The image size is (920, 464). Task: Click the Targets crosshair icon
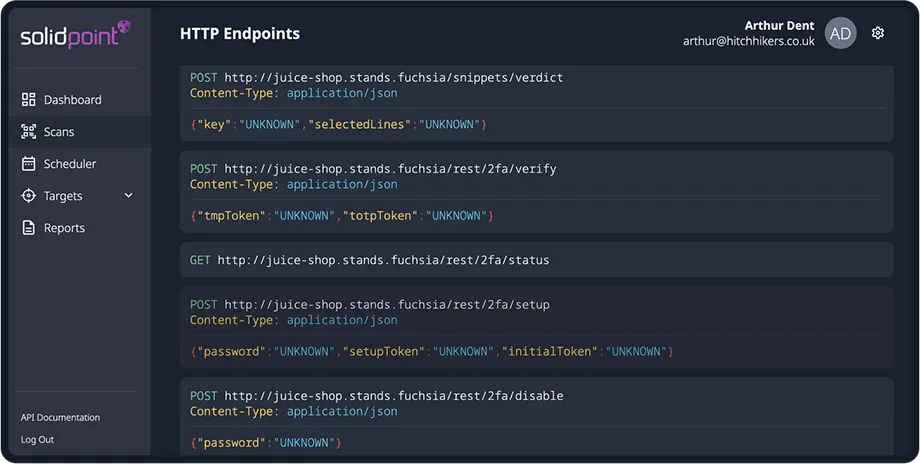click(x=28, y=196)
